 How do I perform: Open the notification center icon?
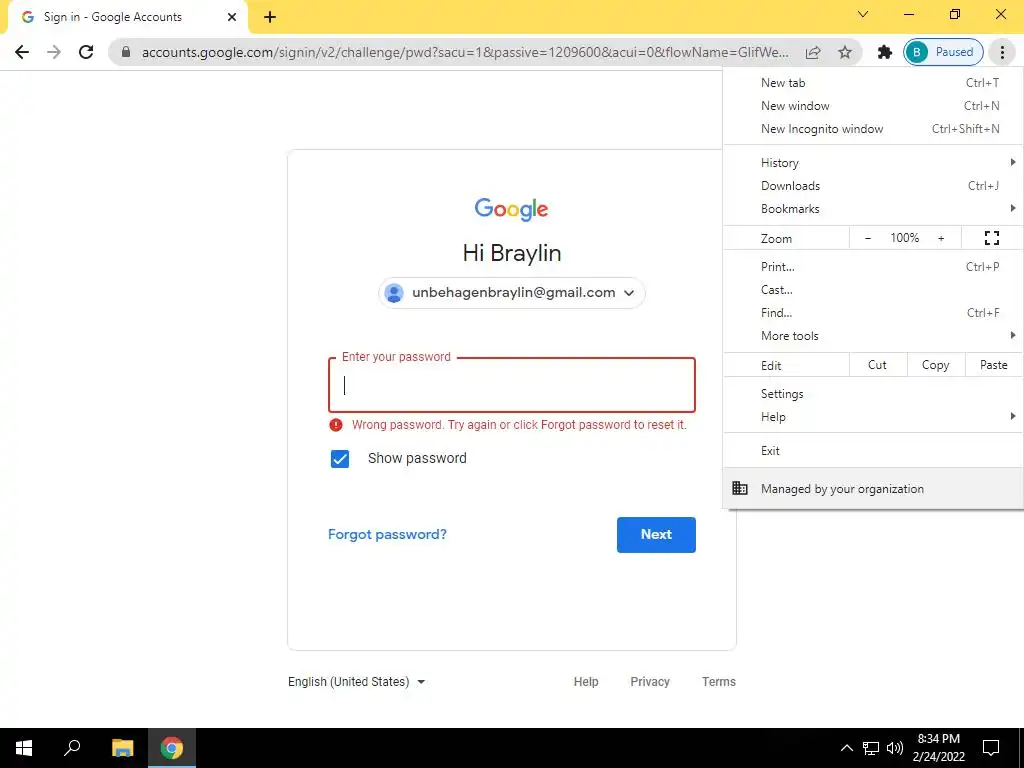tap(991, 748)
